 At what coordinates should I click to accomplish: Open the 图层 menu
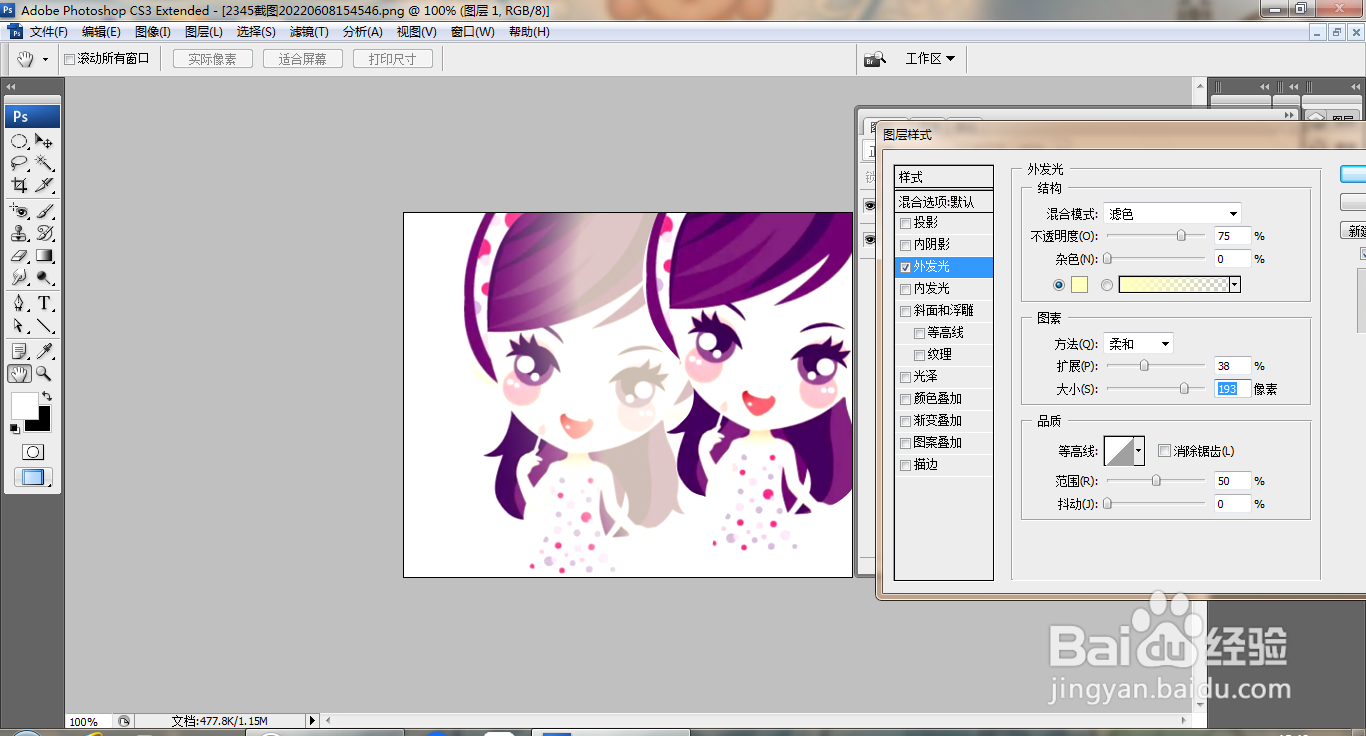coord(204,32)
